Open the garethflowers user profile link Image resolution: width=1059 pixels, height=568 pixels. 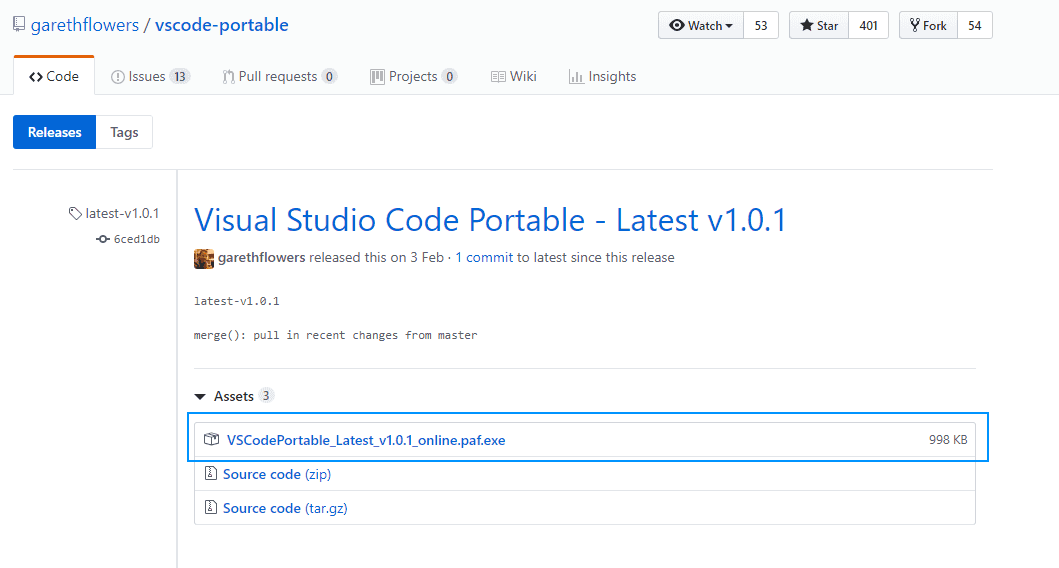tap(84, 25)
